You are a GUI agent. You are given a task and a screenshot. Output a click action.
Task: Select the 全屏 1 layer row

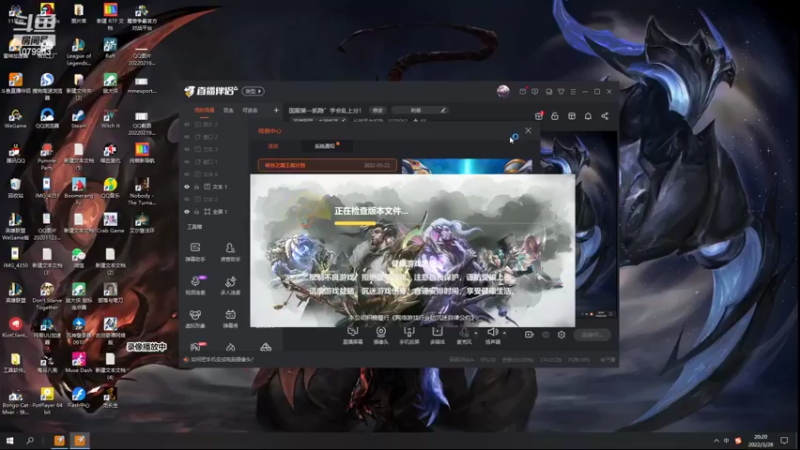point(217,212)
